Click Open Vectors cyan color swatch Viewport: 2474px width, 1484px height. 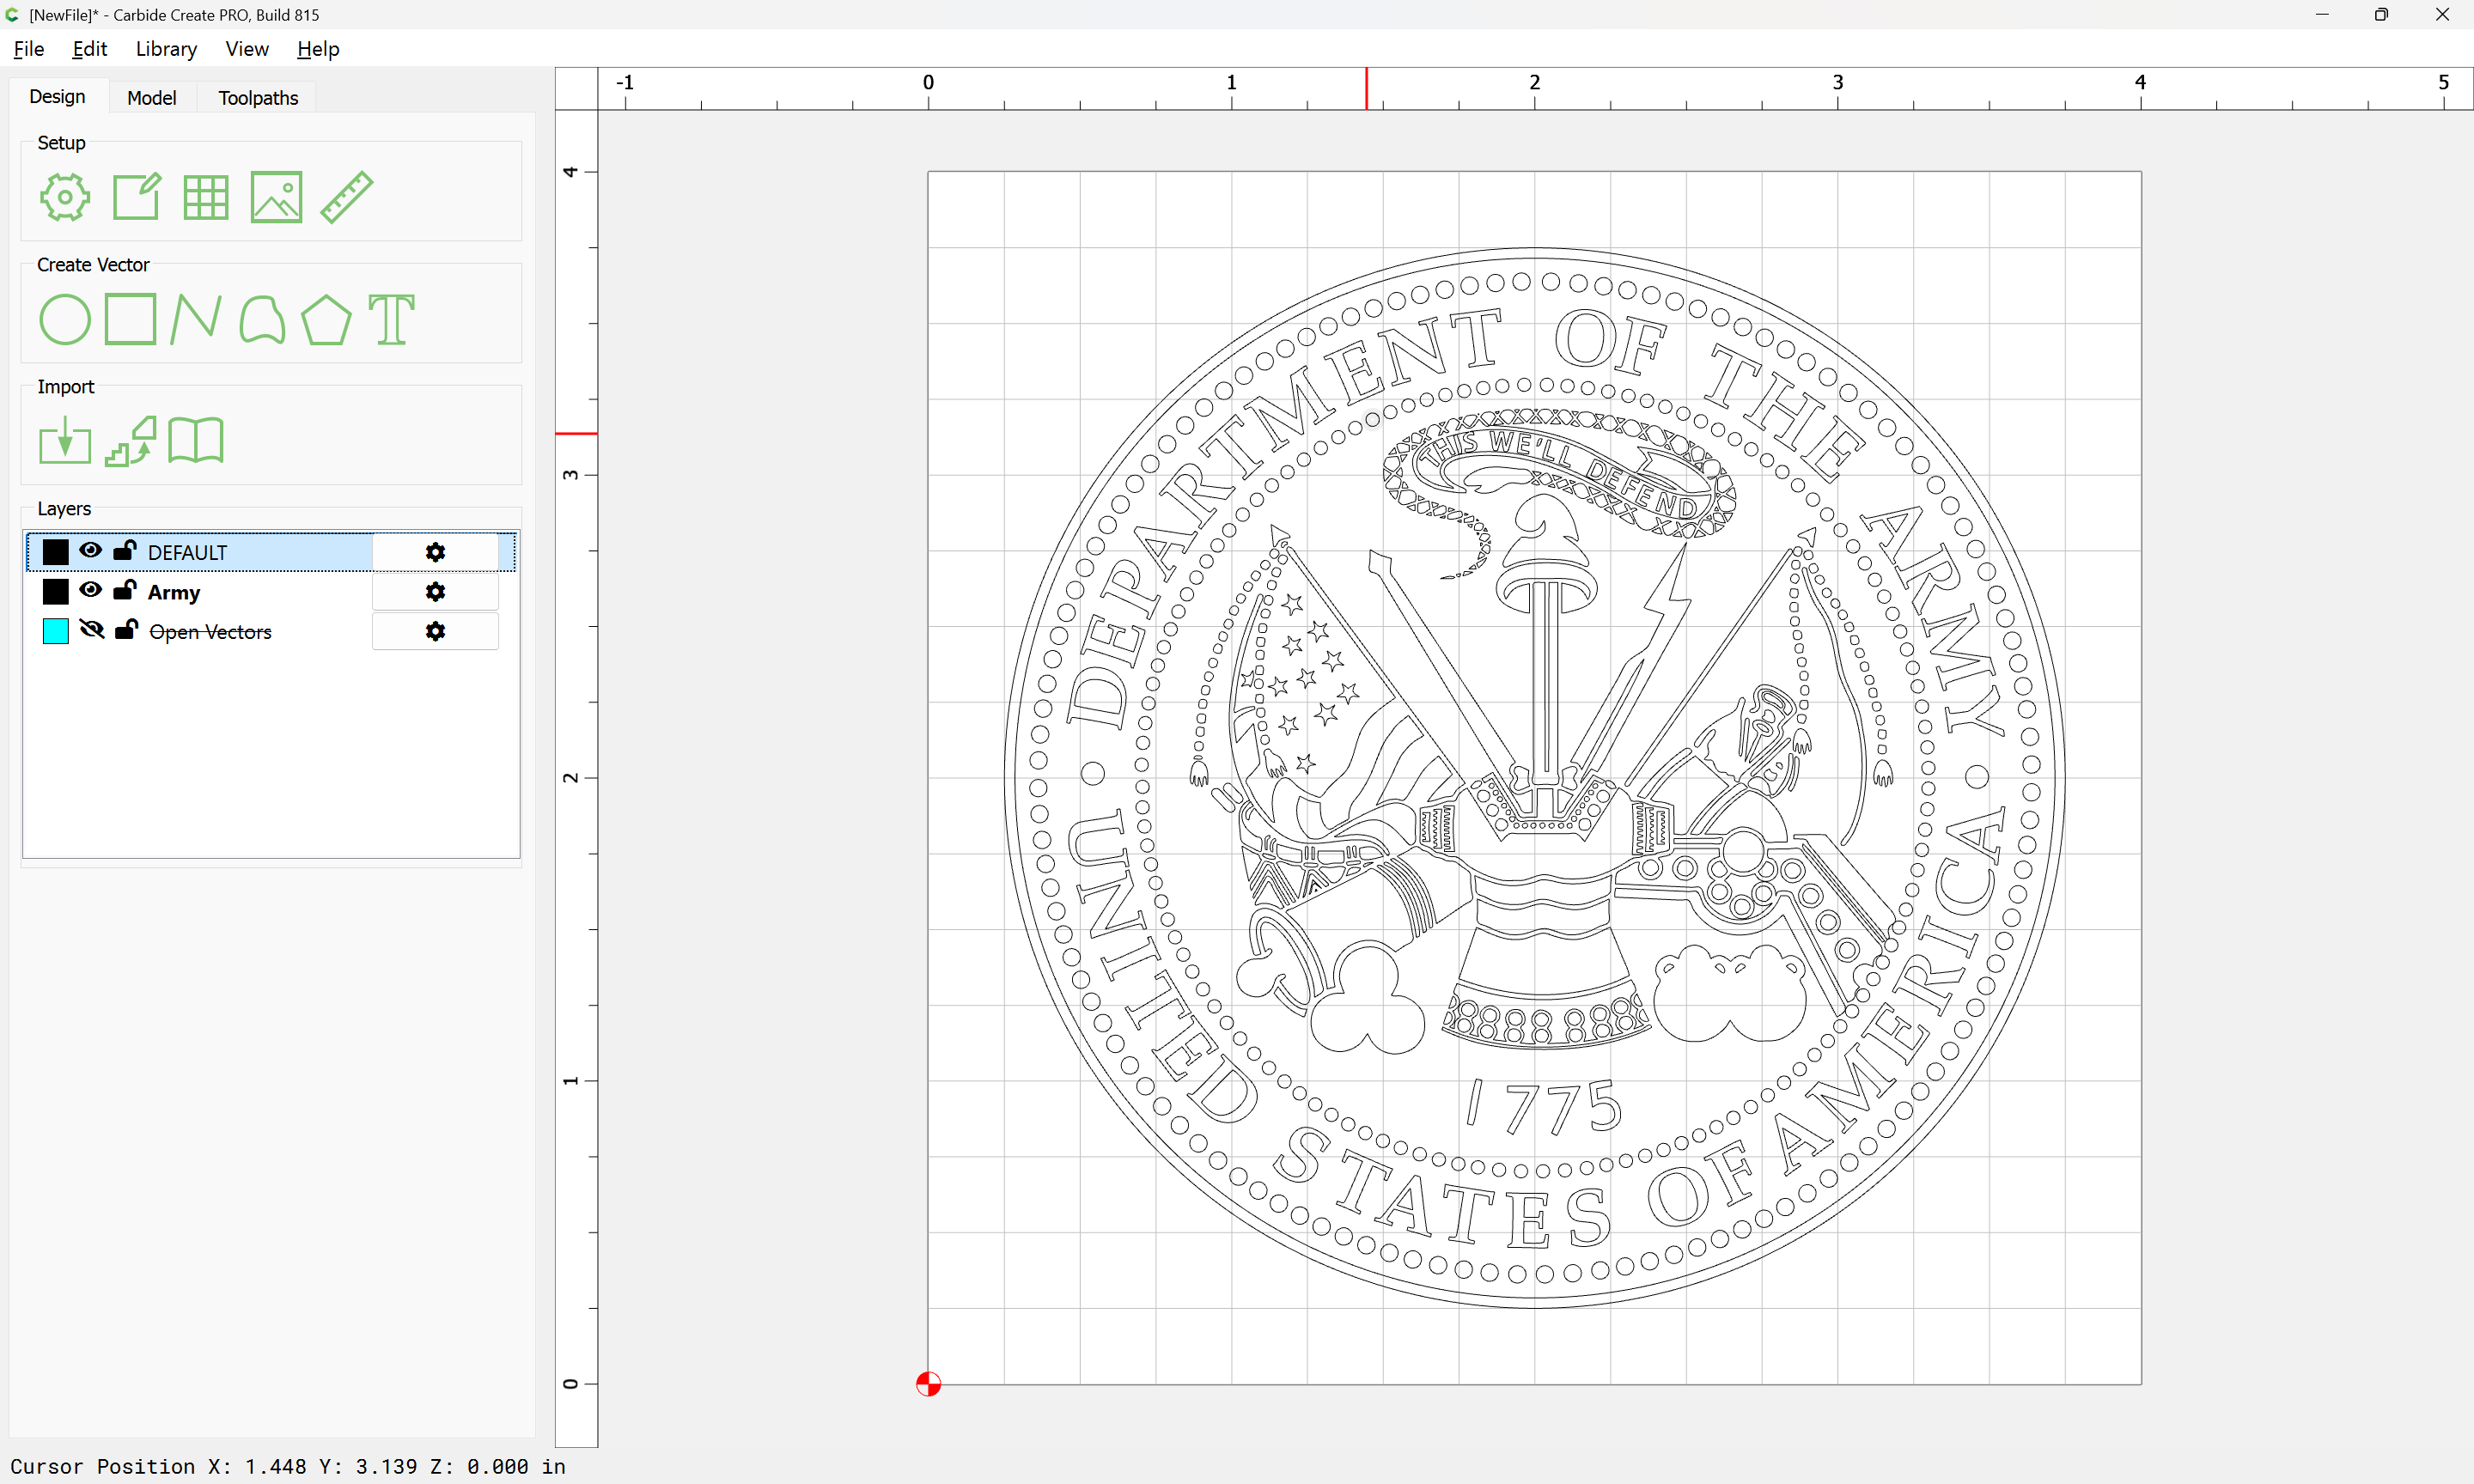pyautogui.click(x=56, y=631)
